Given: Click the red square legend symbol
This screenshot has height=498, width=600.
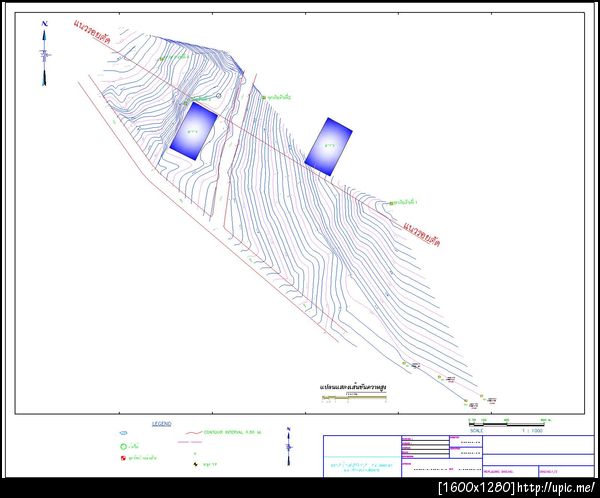Looking at the screenshot, I should coord(123,458).
